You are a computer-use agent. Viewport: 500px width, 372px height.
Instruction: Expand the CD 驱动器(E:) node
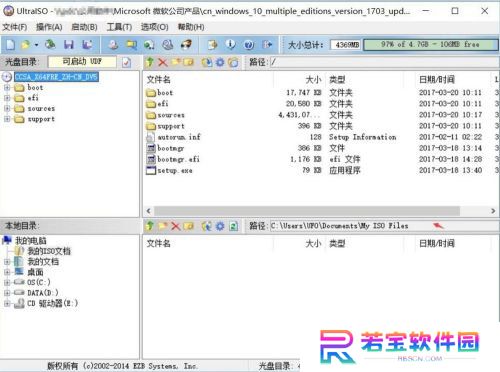click(7, 303)
